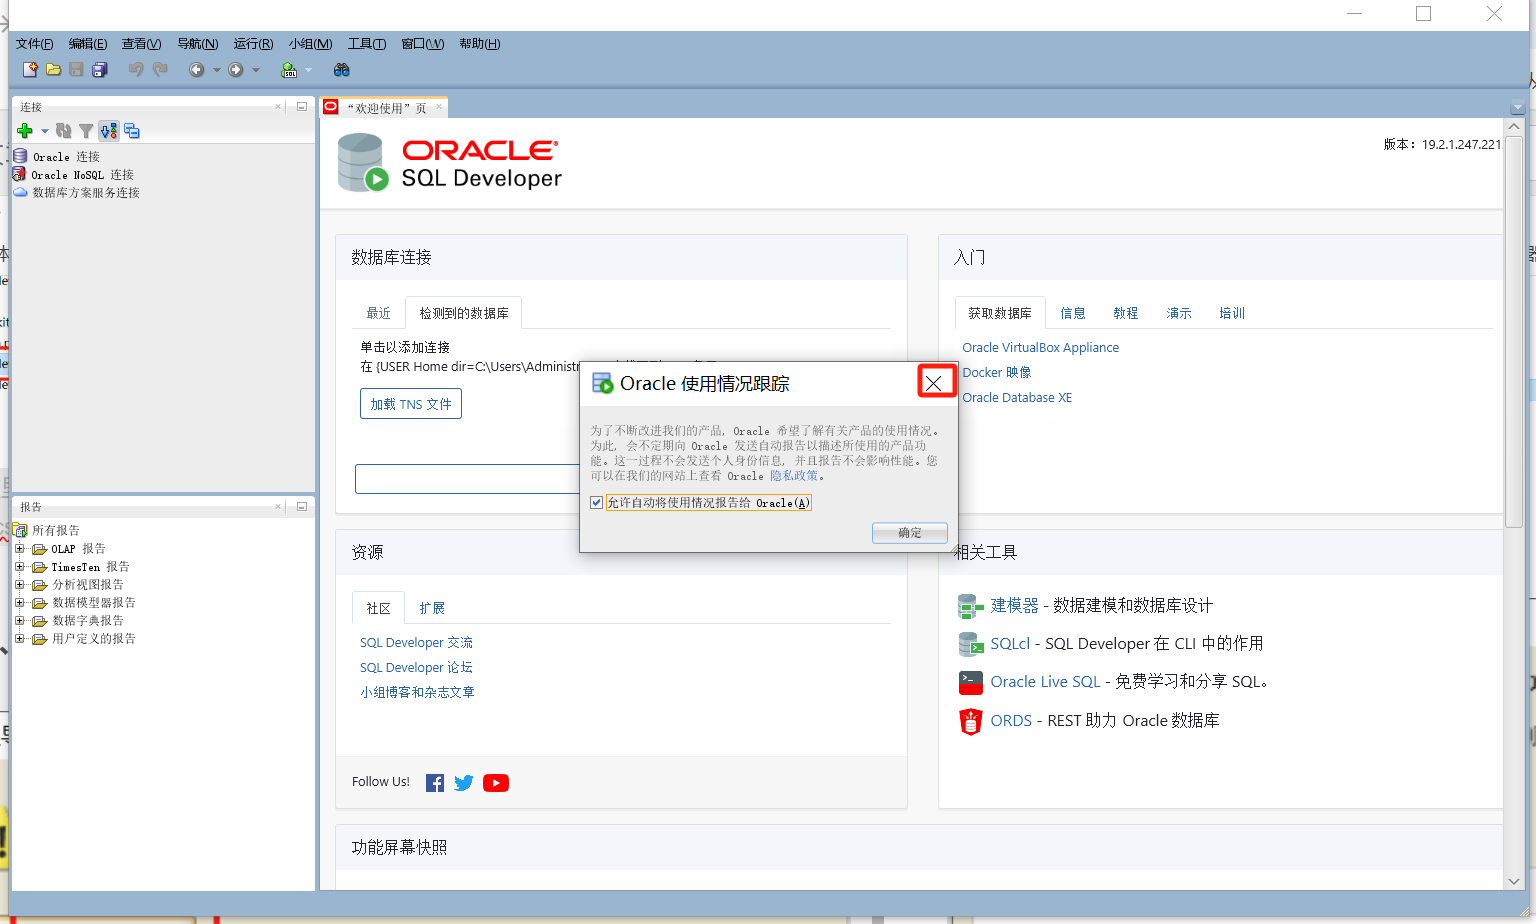Refresh the connections list

[62, 130]
